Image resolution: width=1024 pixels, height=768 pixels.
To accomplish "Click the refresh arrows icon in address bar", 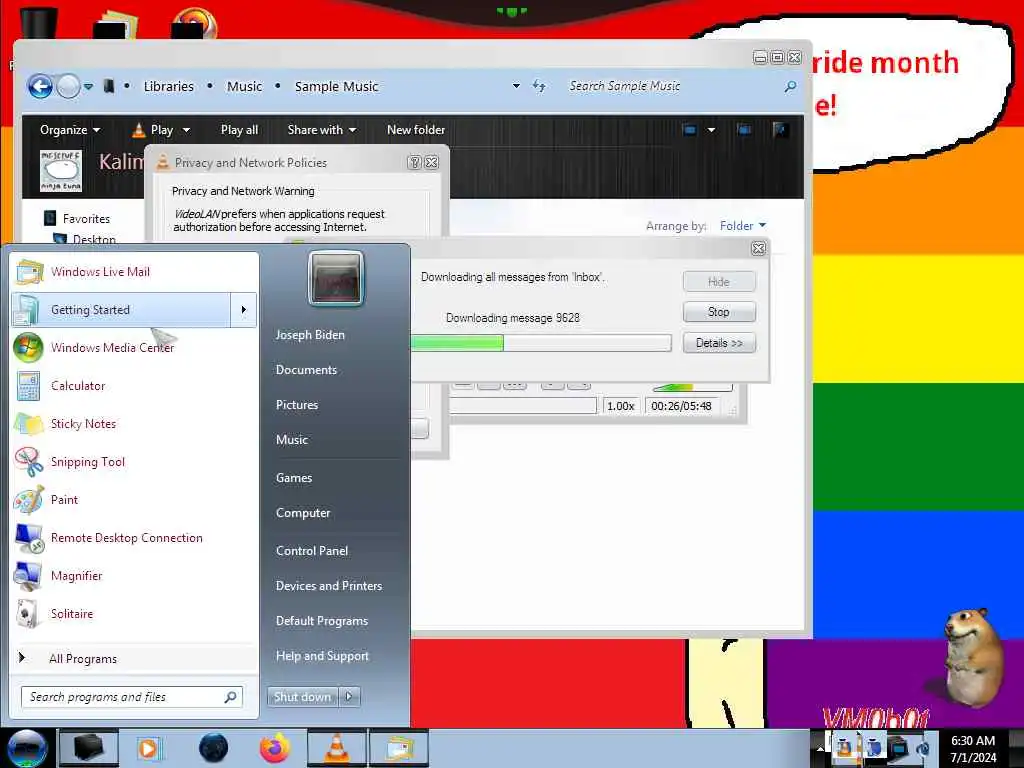I will pyautogui.click(x=539, y=86).
